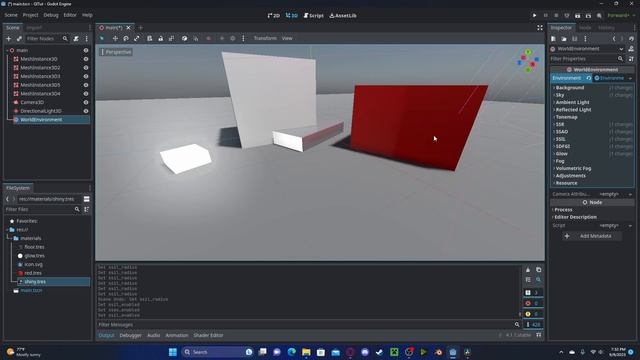The image size is (640, 360).
Task: Open the Transform menu in viewport toolbar
Action: tap(265, 38)
